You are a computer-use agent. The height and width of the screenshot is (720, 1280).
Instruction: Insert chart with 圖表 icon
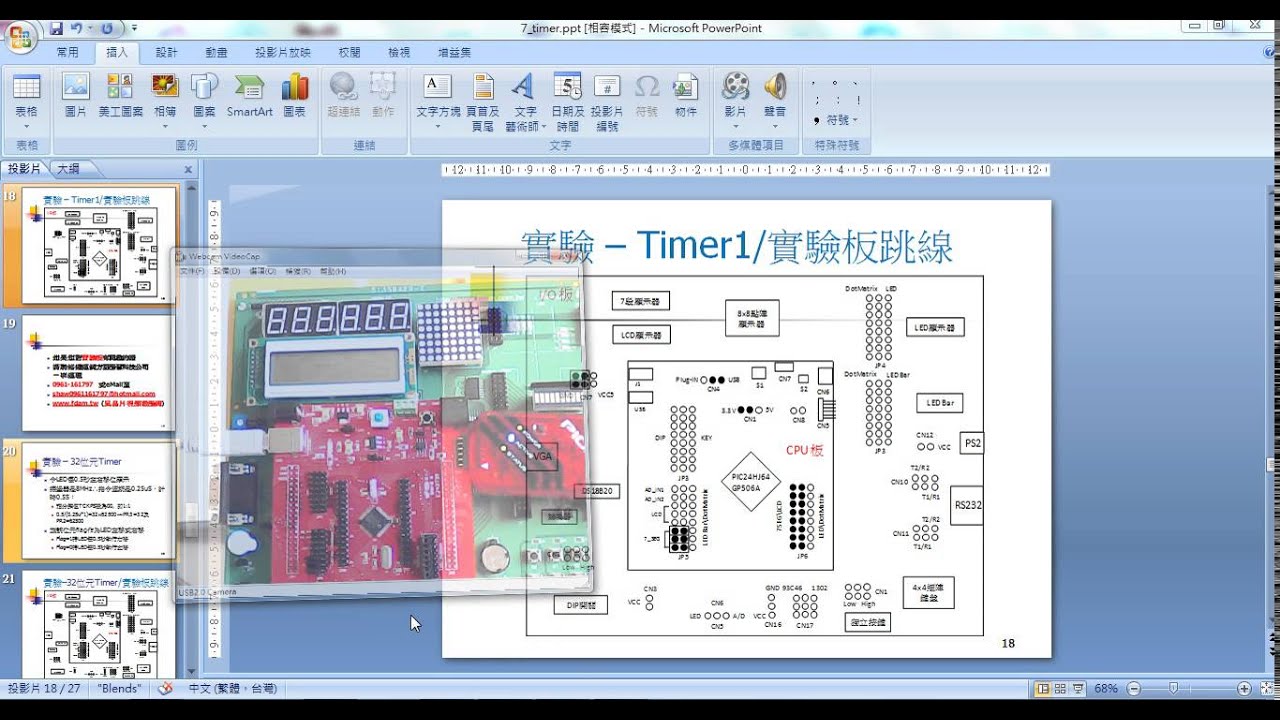tap(295, 96)
